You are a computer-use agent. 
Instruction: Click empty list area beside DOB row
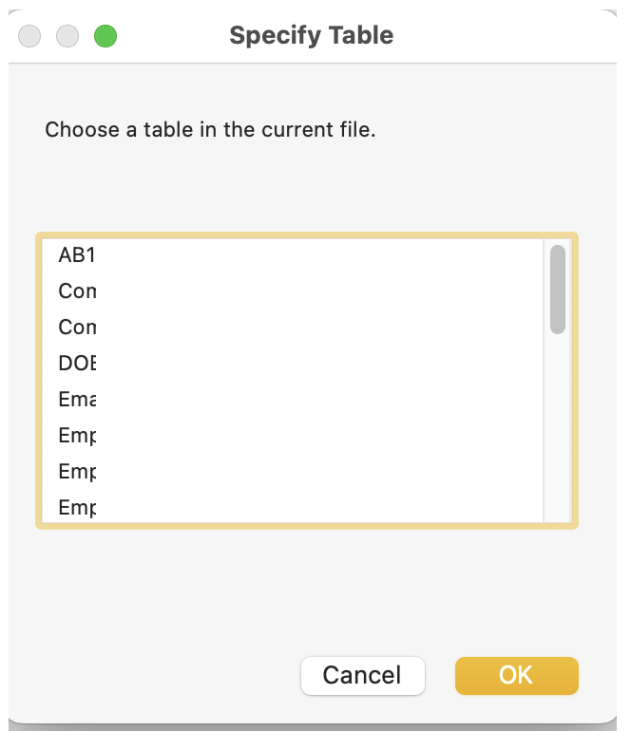tap(320, 363)
